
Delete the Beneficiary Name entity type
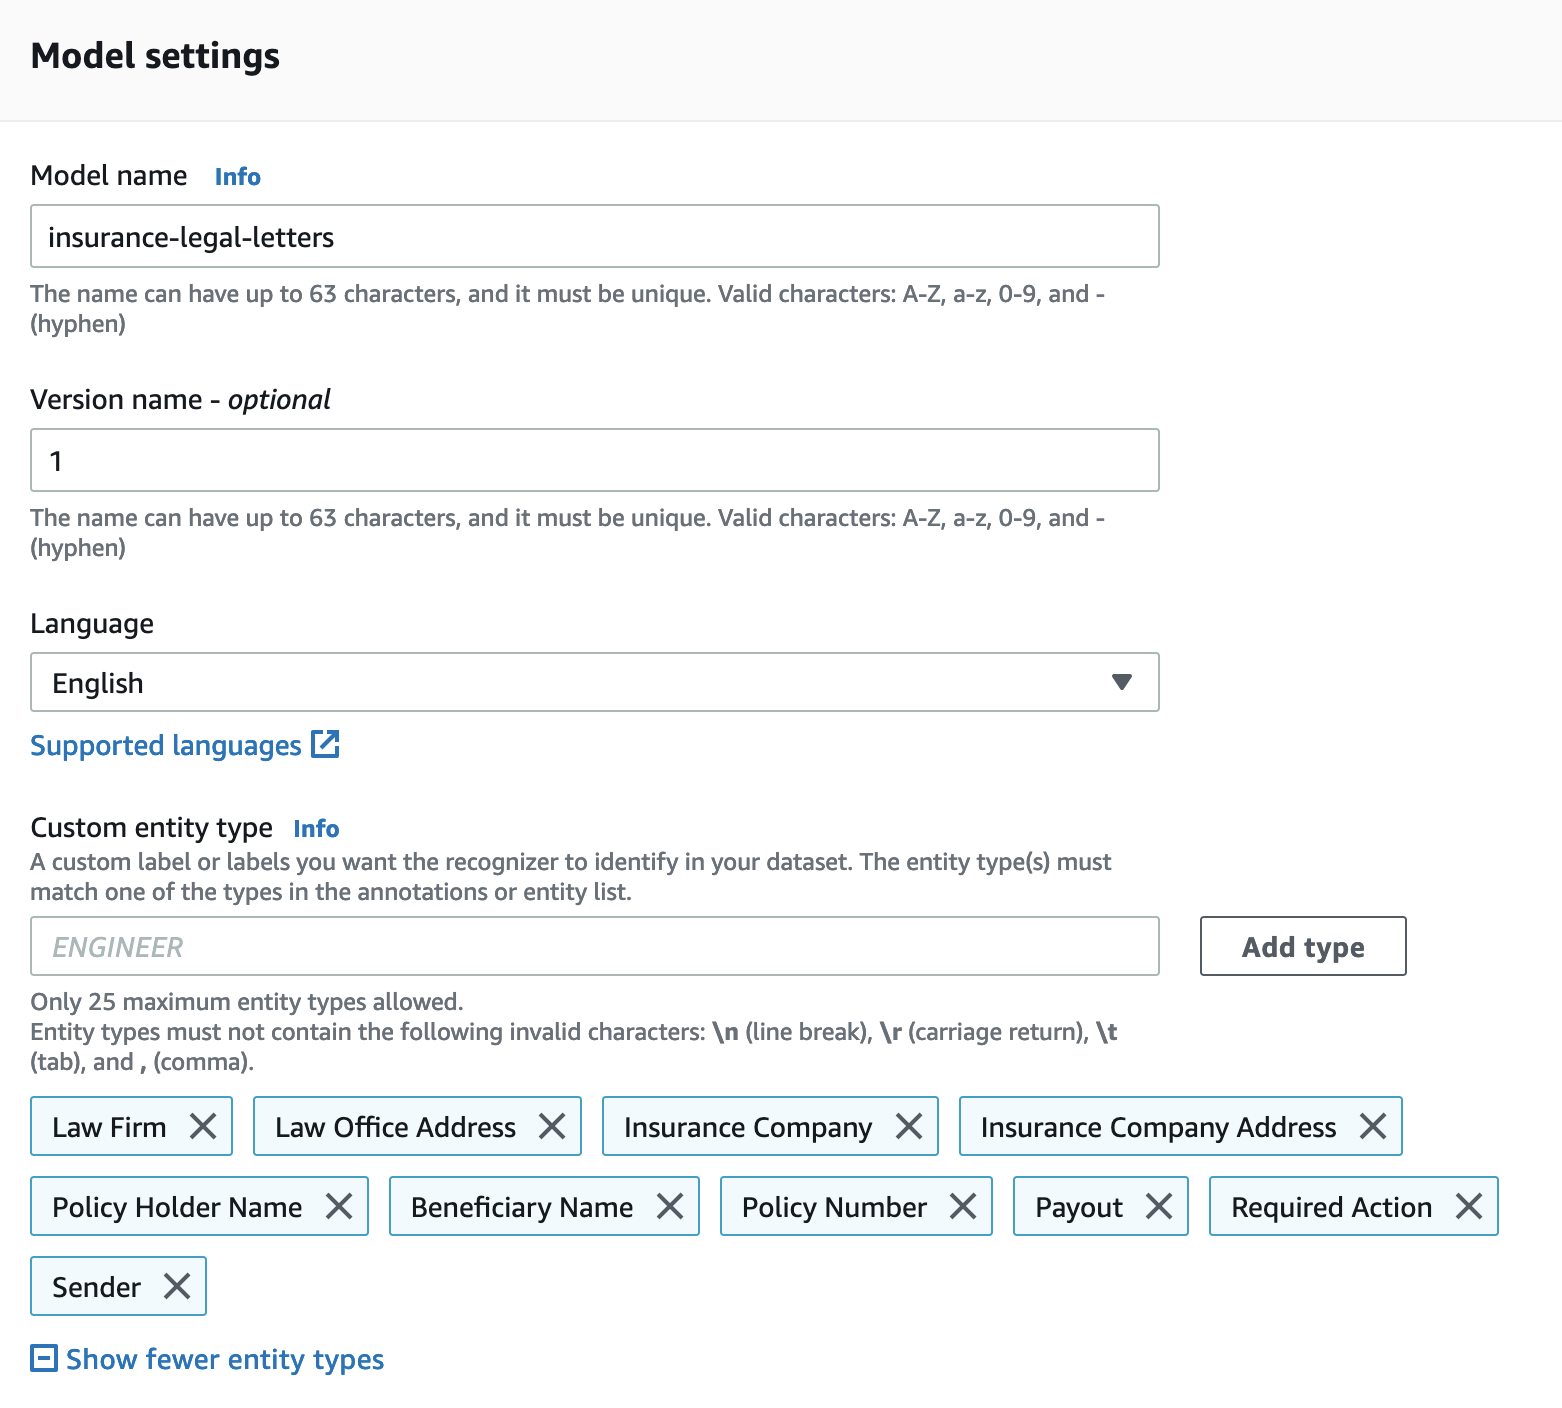pyautogui.click(x=670, y=1207)
